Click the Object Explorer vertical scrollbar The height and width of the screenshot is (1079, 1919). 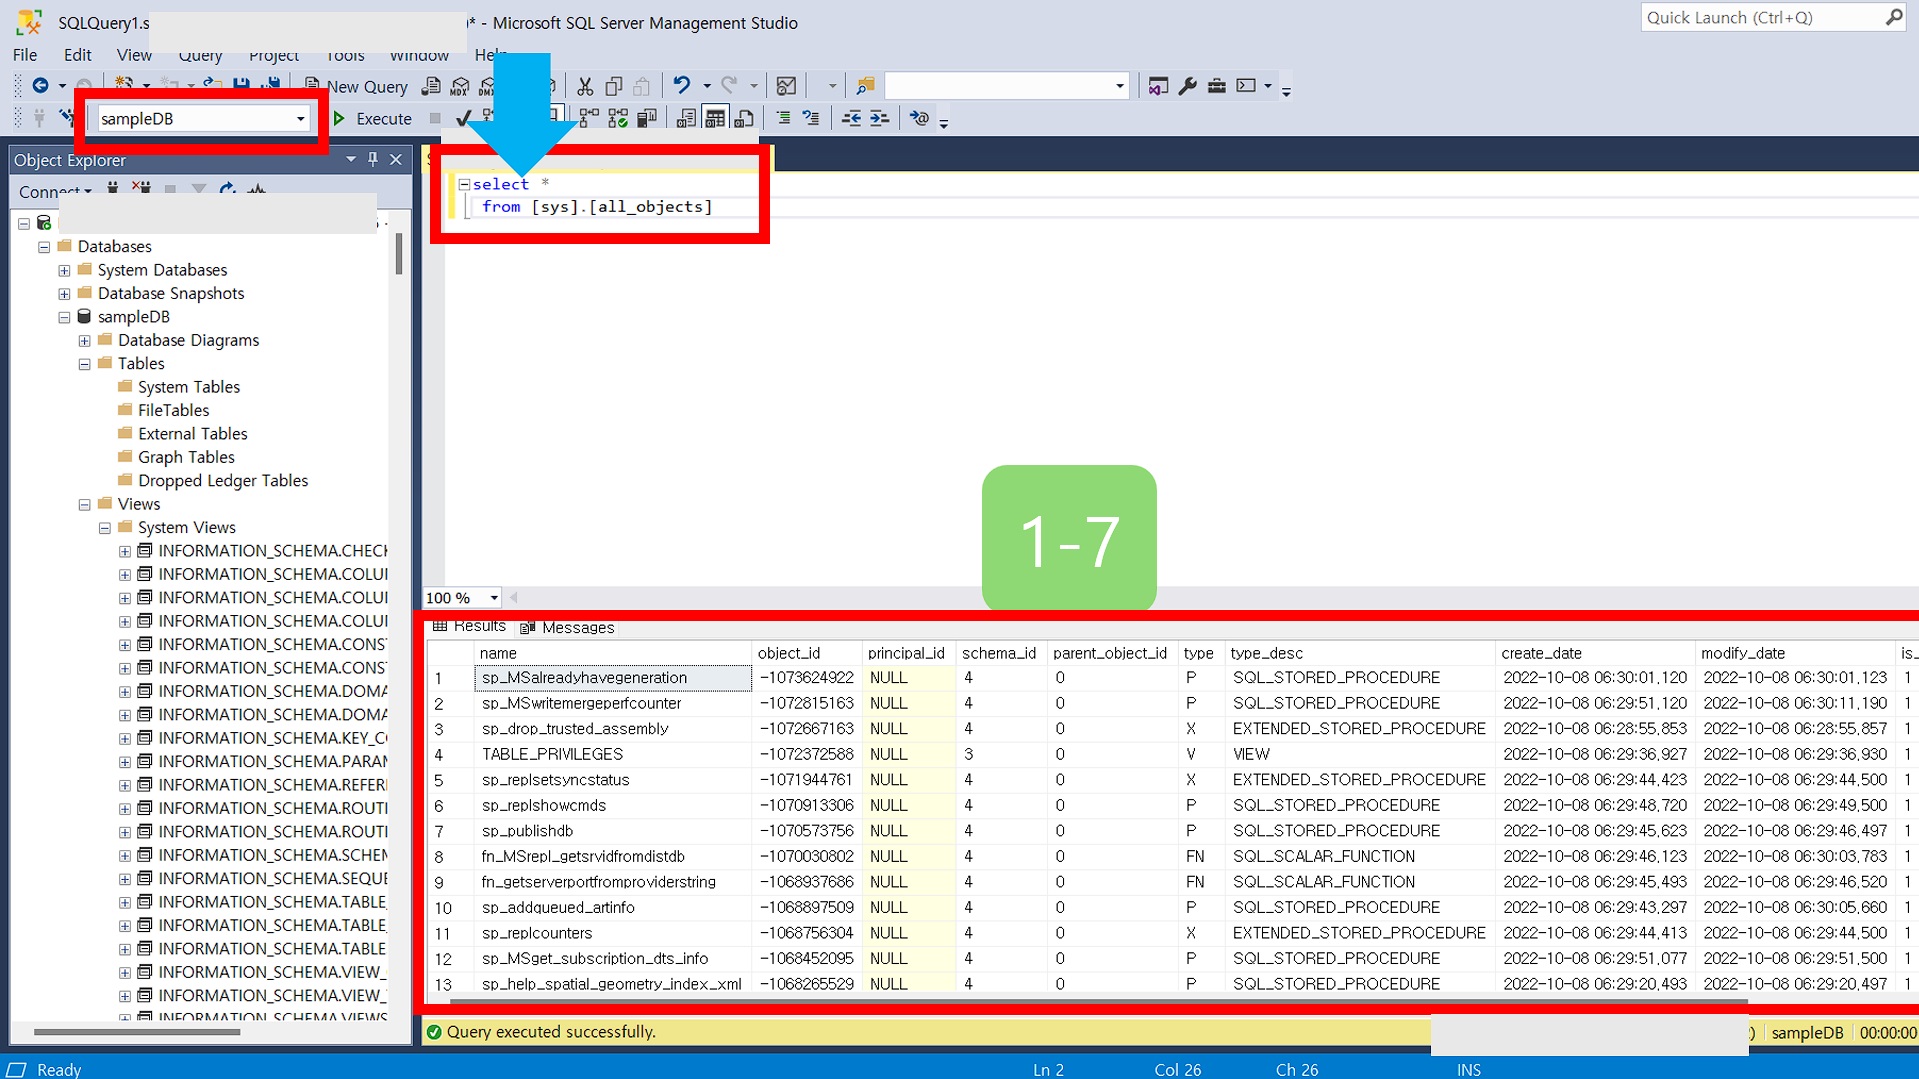(x=399, y=253)
